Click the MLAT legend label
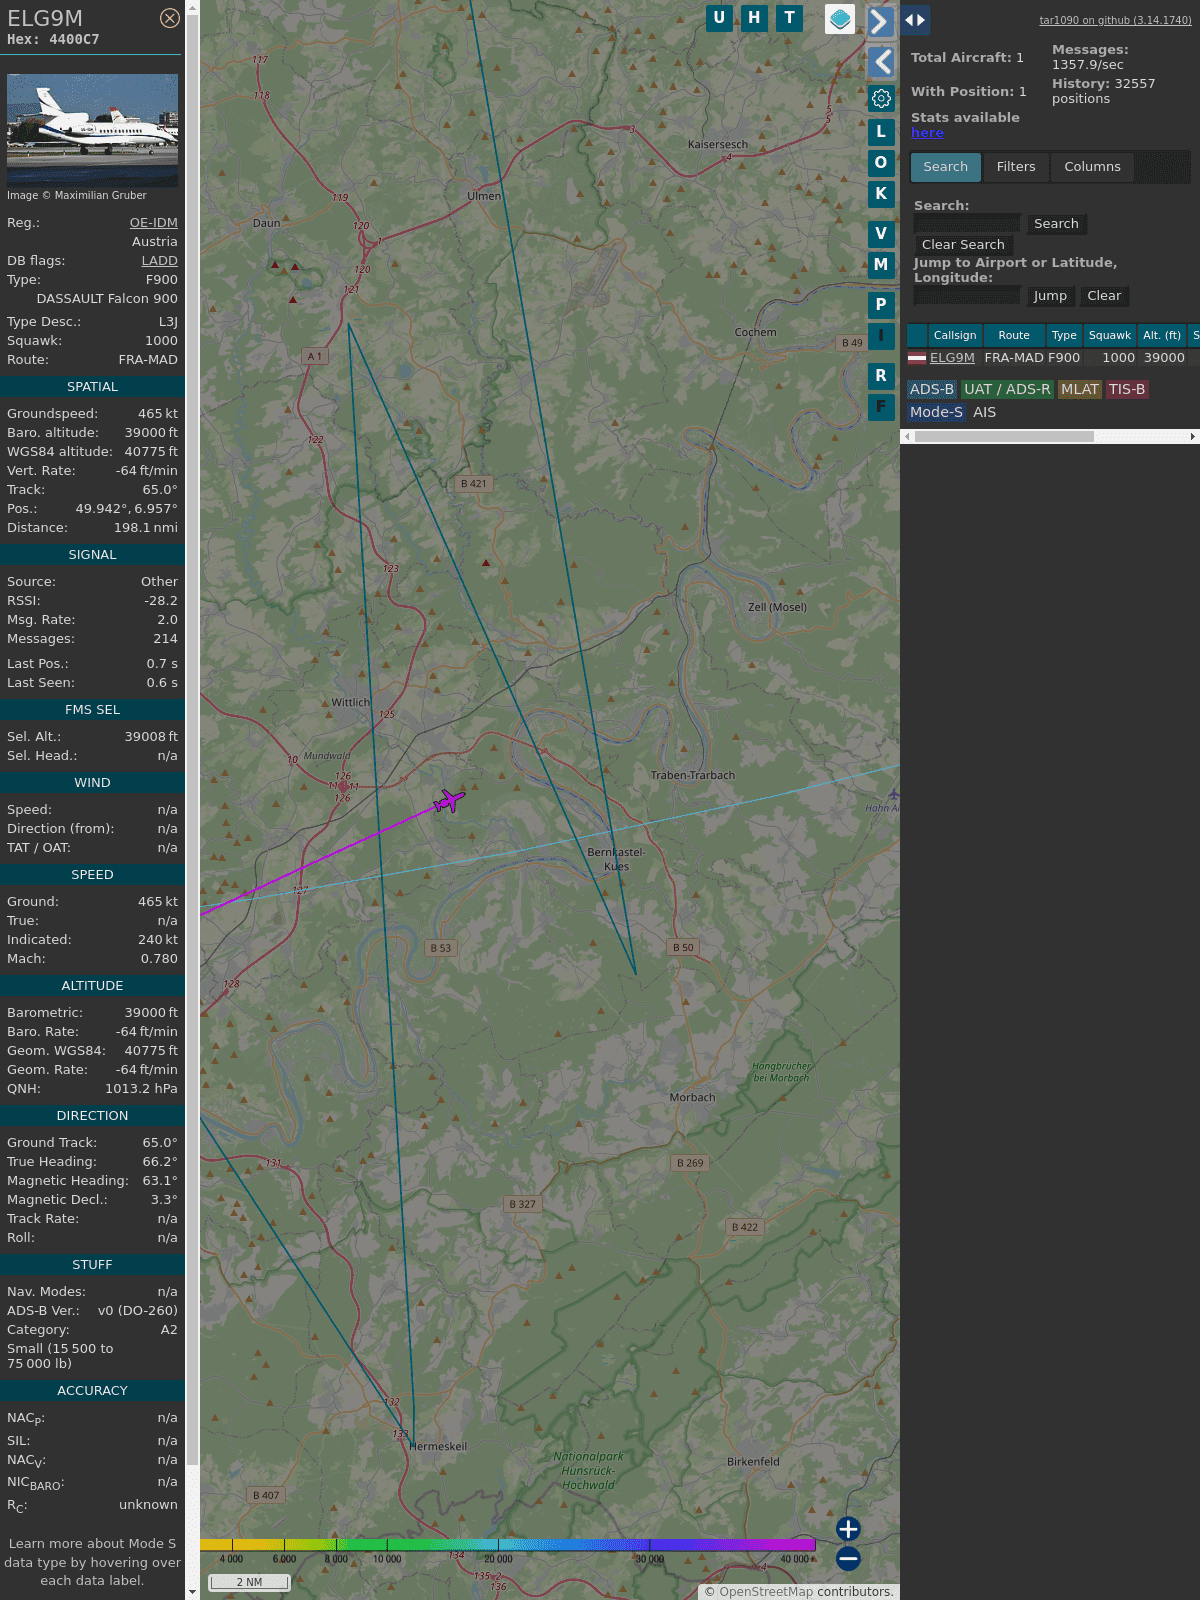Viewport: 1200px width, 1600px height. 1080,390
